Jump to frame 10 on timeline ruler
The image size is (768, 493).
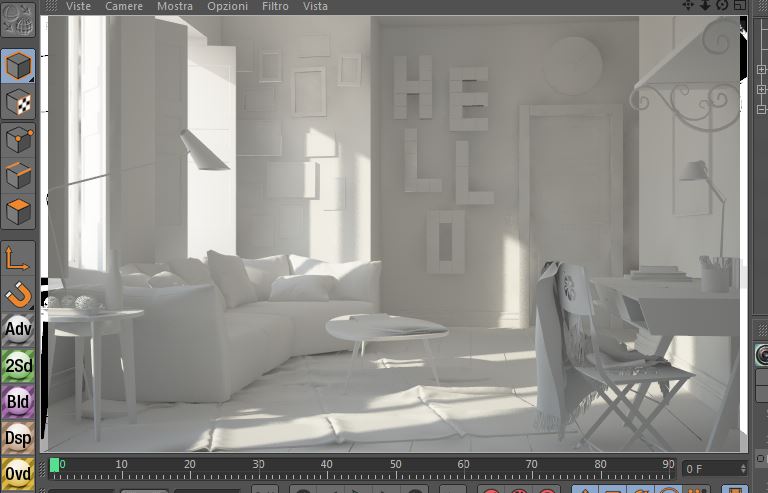121,464
